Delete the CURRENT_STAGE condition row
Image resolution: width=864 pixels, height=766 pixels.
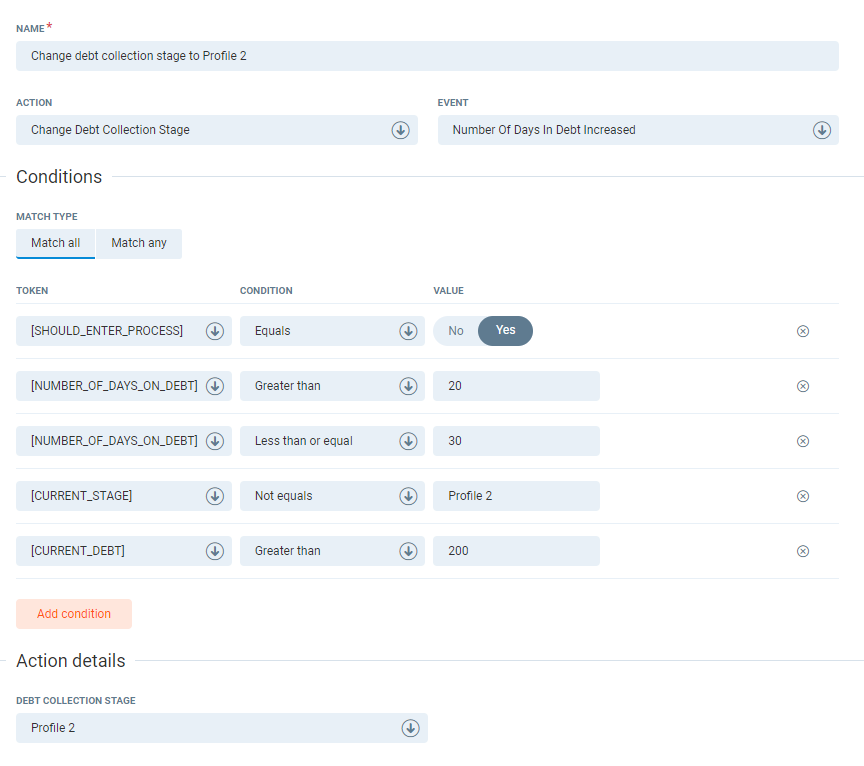(802, 496)
